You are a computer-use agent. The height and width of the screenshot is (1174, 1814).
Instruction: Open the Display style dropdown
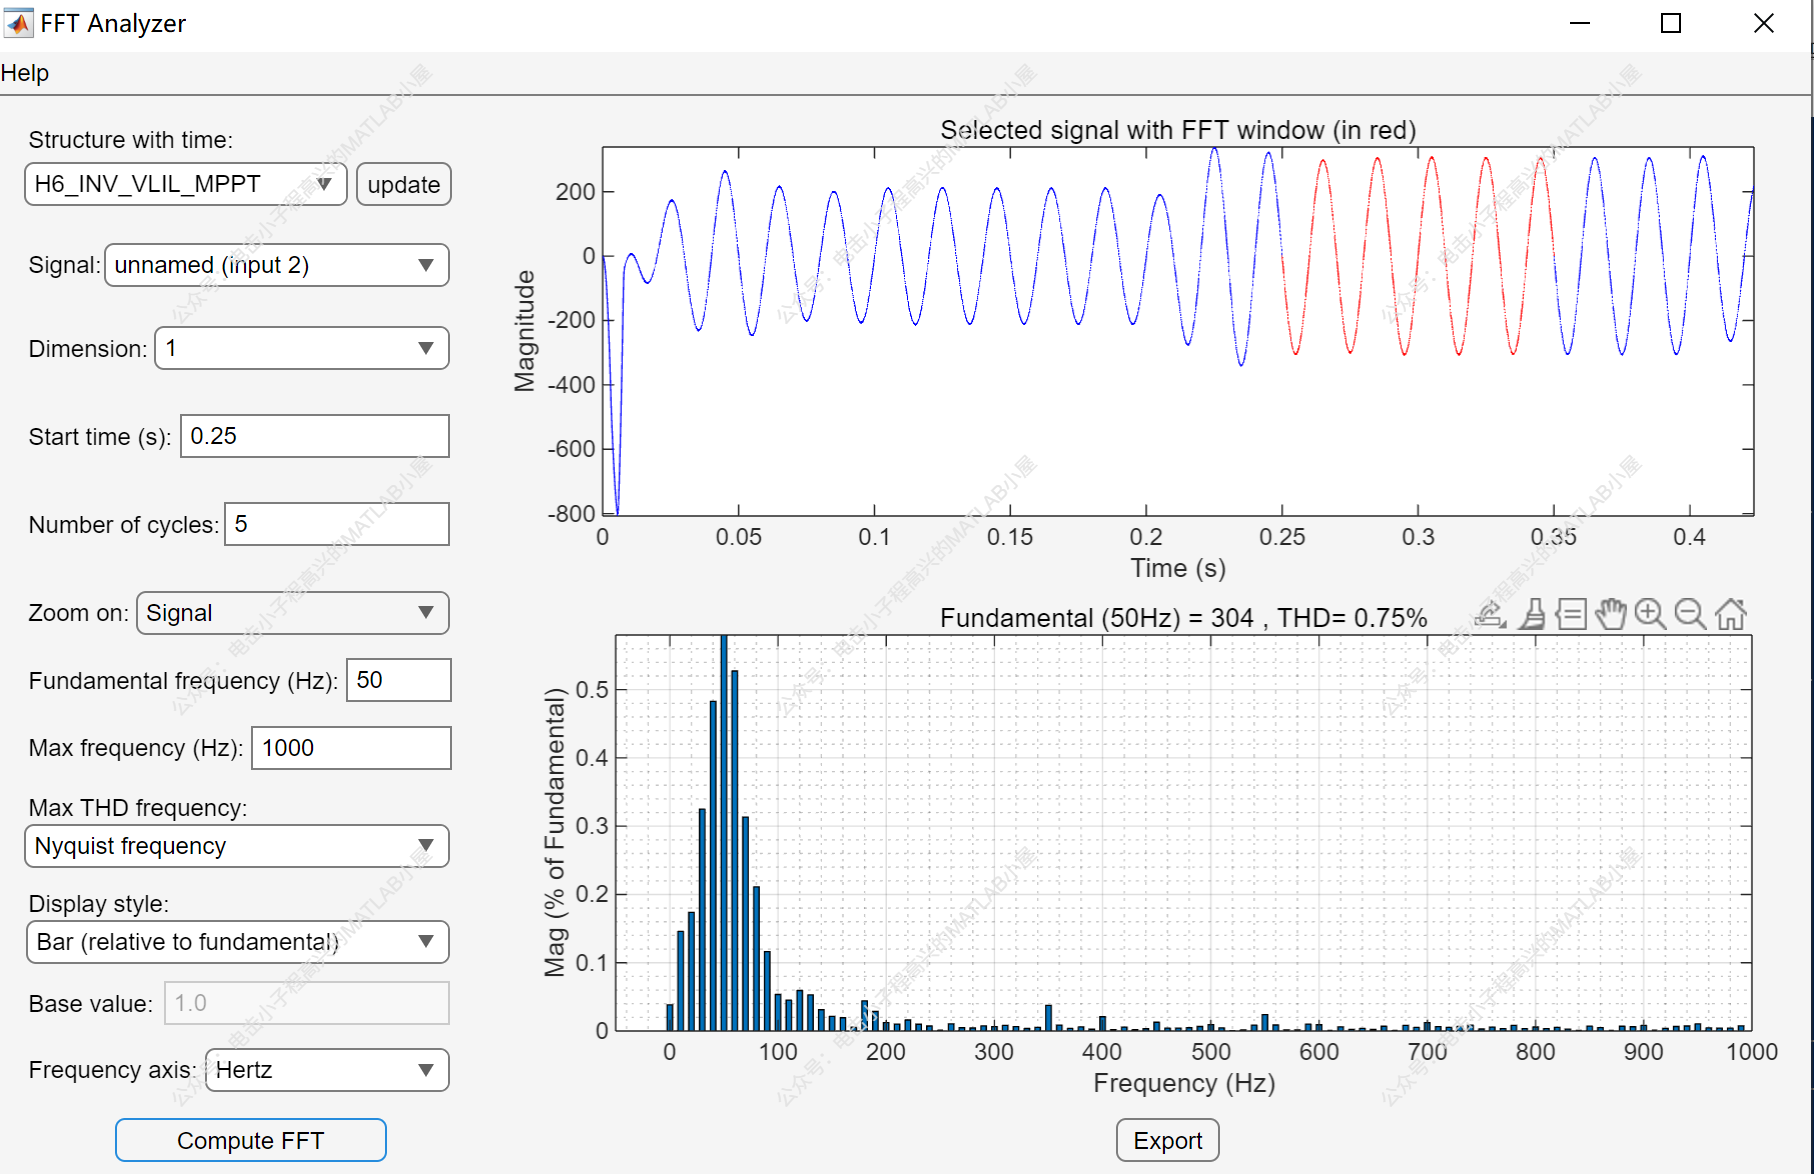(237, 942)
